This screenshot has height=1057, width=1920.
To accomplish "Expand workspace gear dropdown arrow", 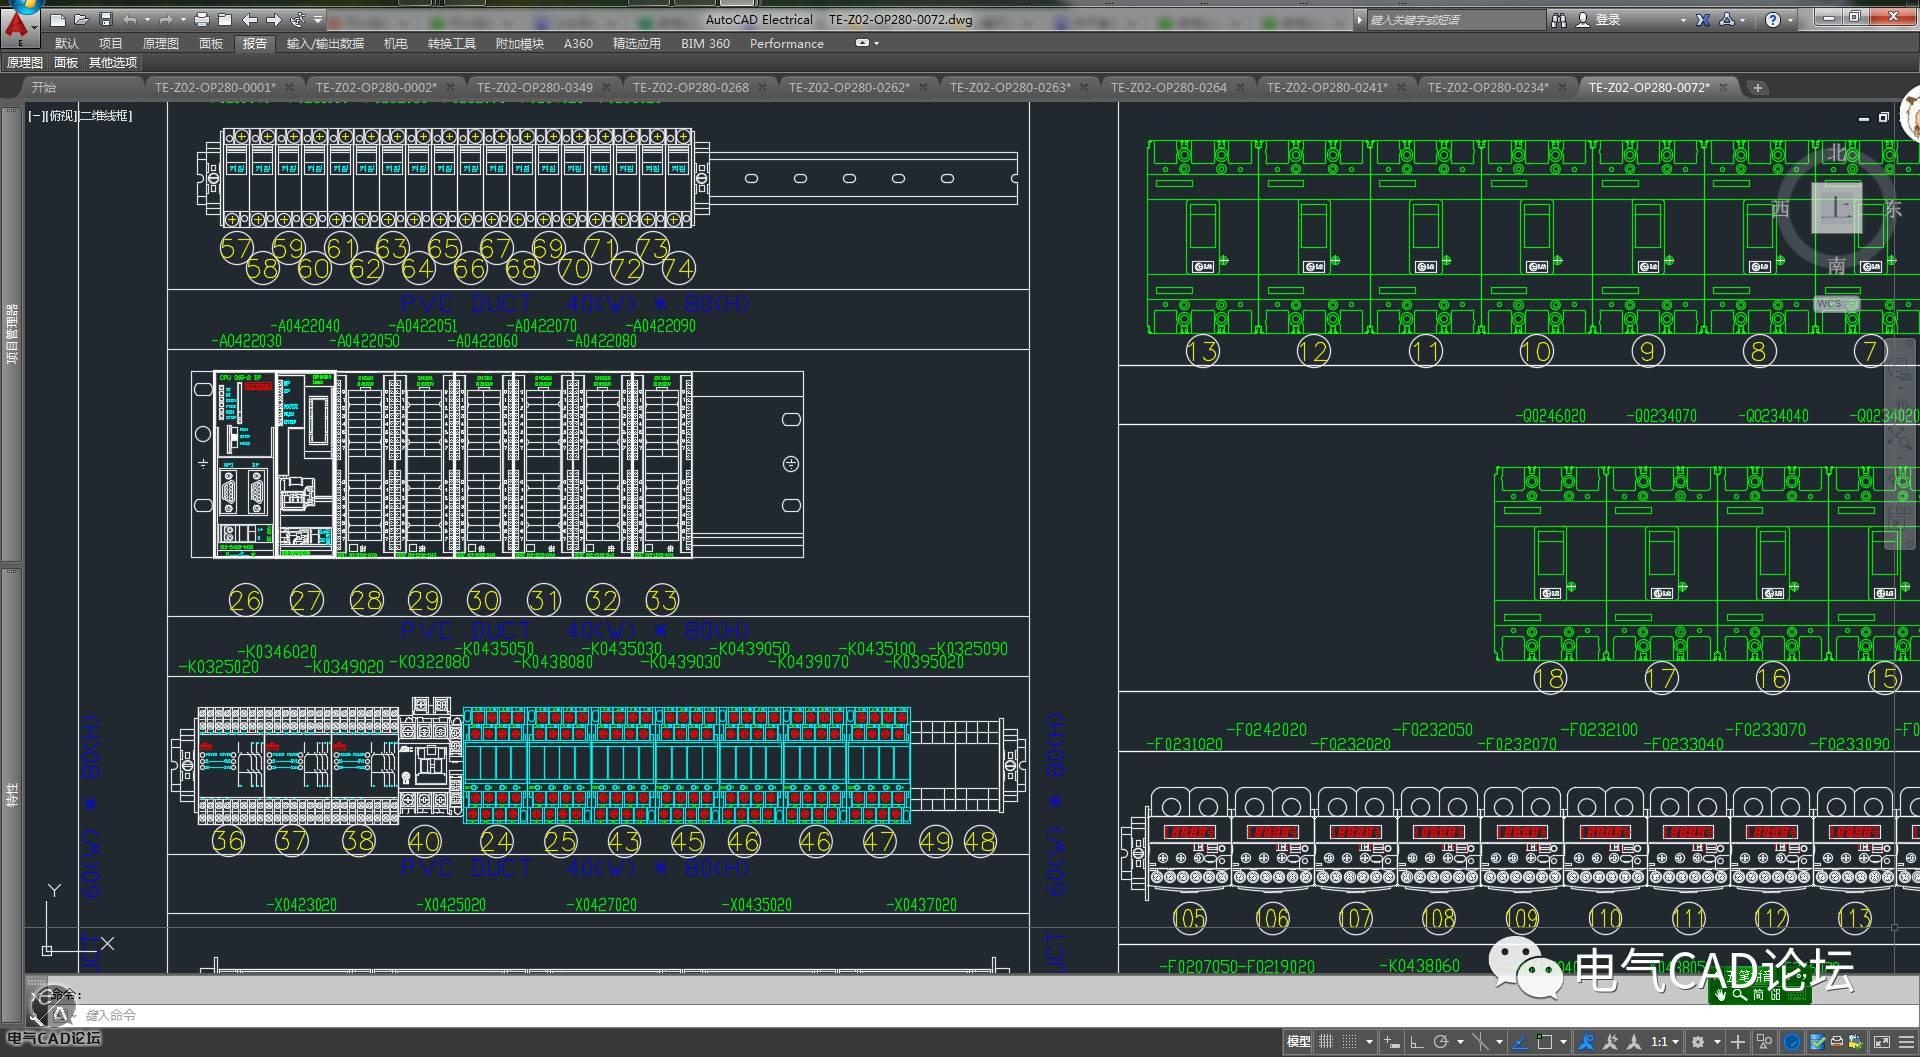I will click(x=1716, y=1042).
